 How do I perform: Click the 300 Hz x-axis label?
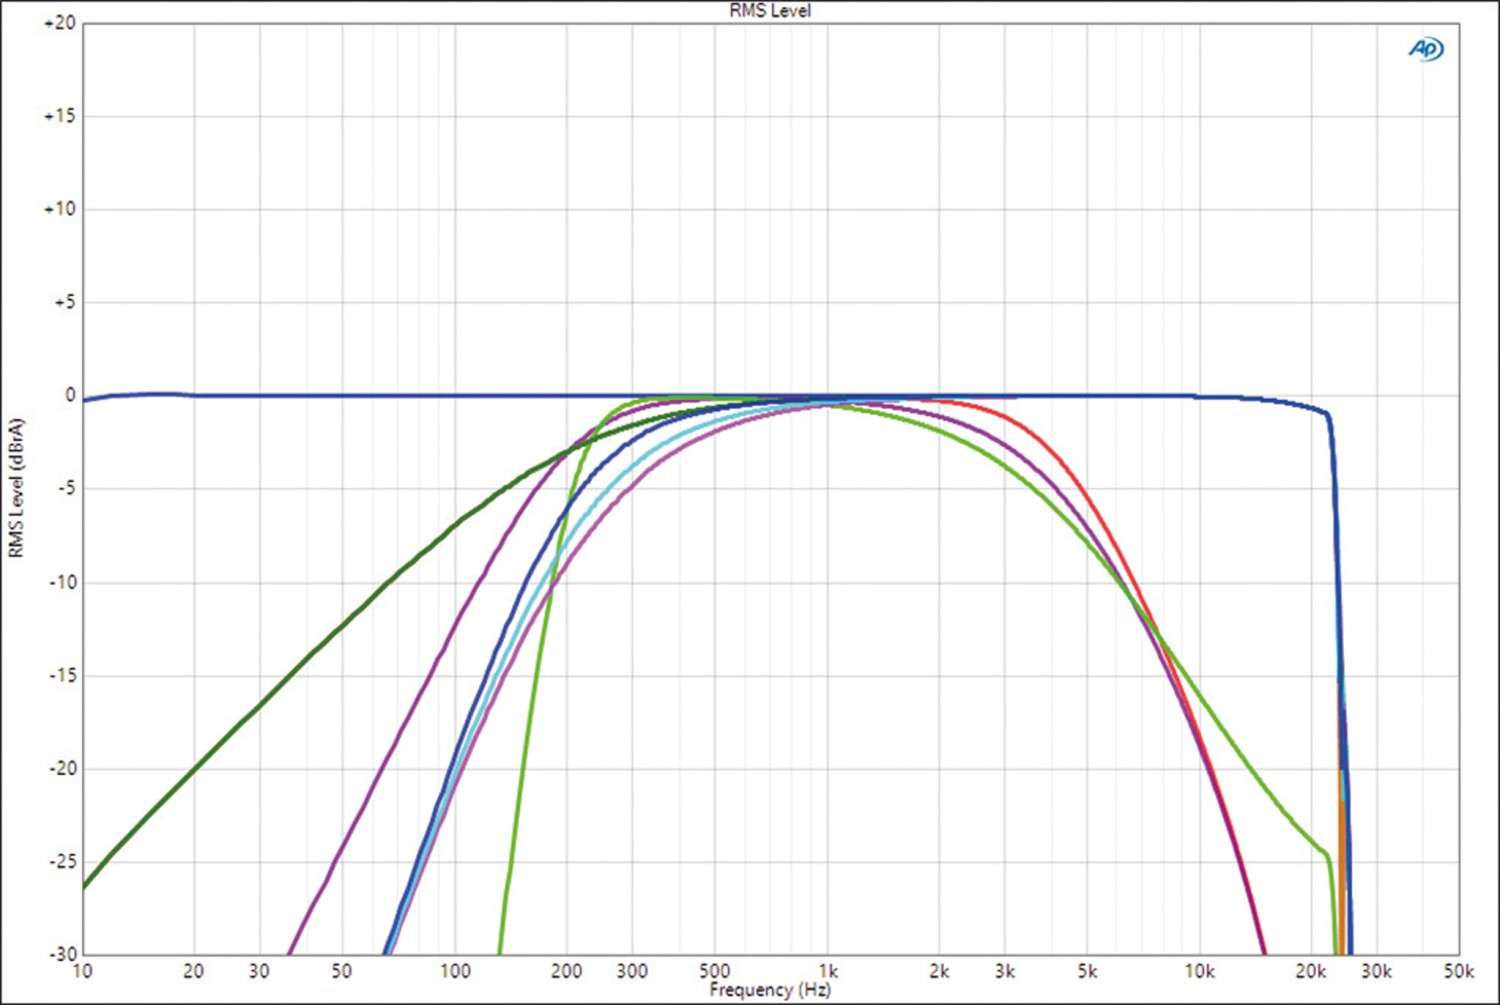tap(632, 971)
